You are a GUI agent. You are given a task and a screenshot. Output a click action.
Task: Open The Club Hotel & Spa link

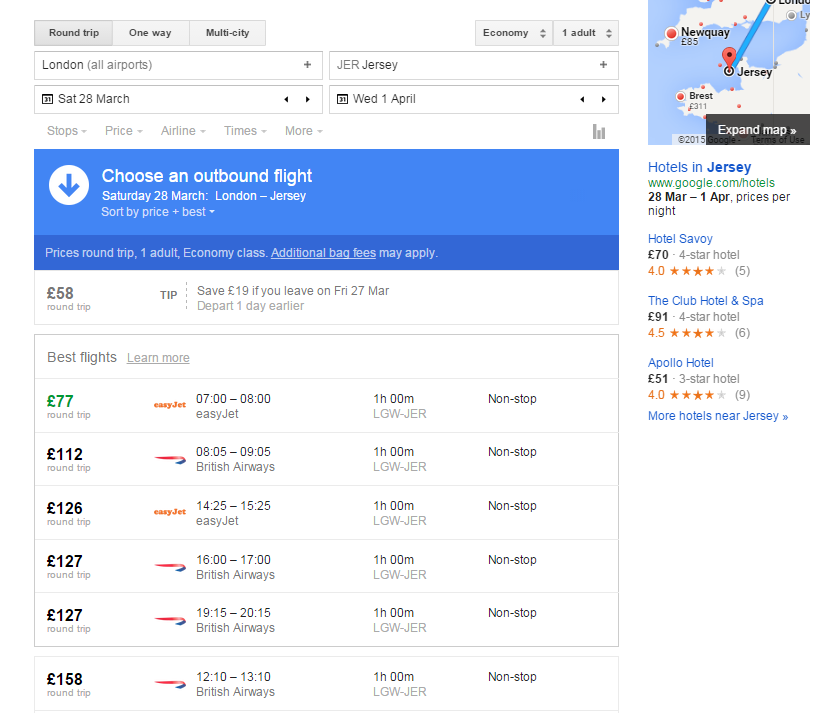pyautogui.click(x=705, y=301)
